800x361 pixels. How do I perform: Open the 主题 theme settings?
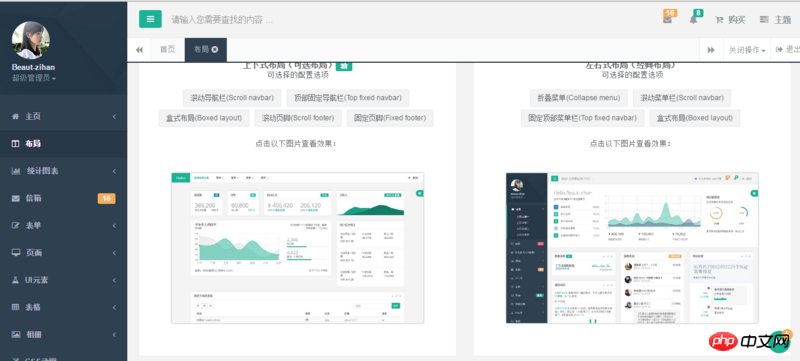point(775,20)
